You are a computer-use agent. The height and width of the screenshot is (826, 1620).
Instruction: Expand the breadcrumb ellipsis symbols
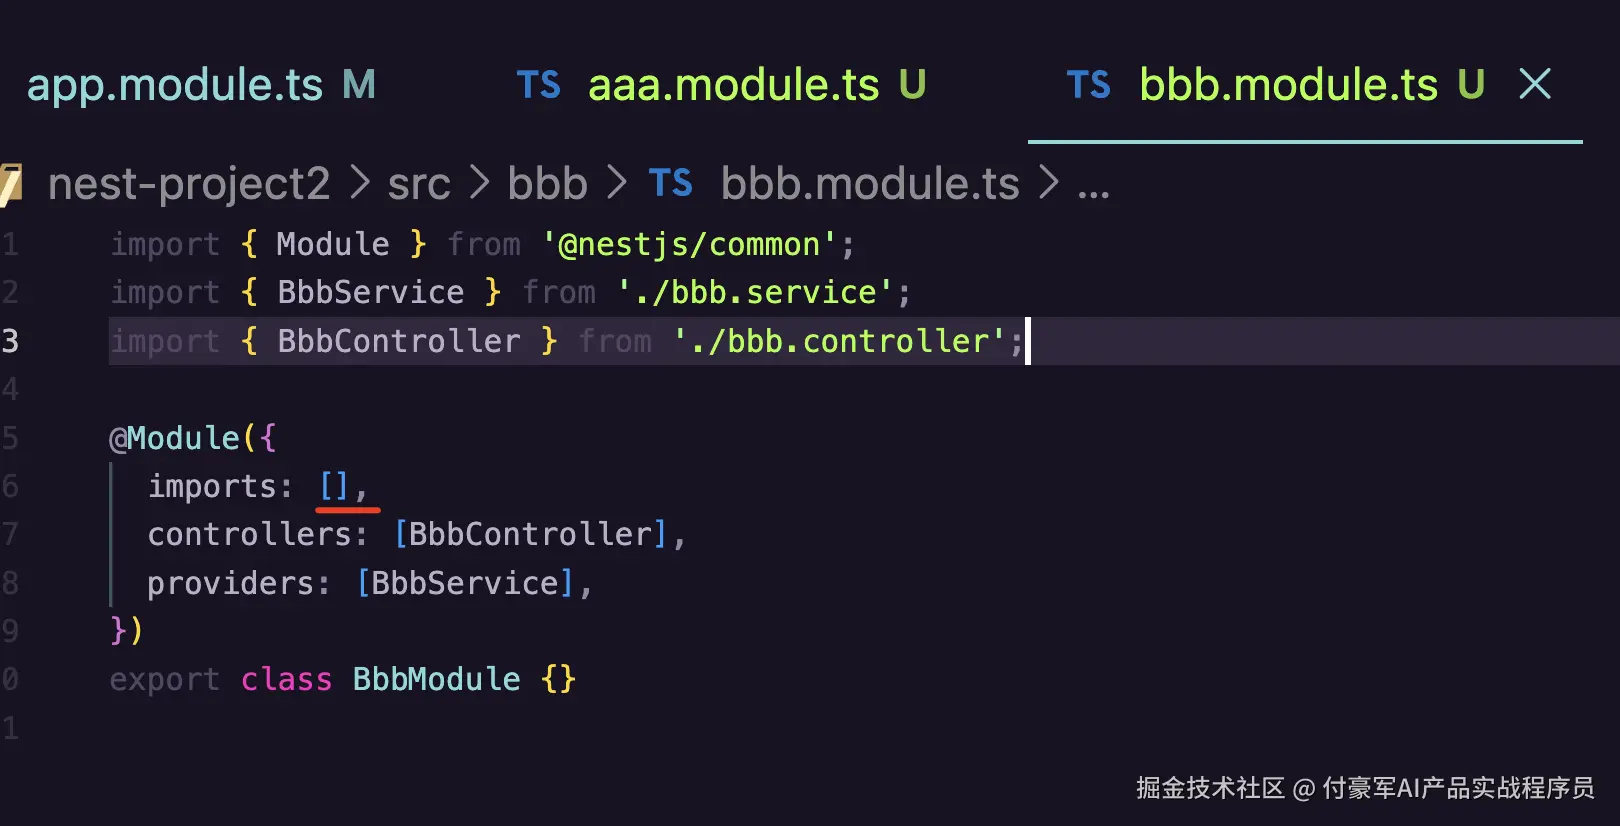1093,190
